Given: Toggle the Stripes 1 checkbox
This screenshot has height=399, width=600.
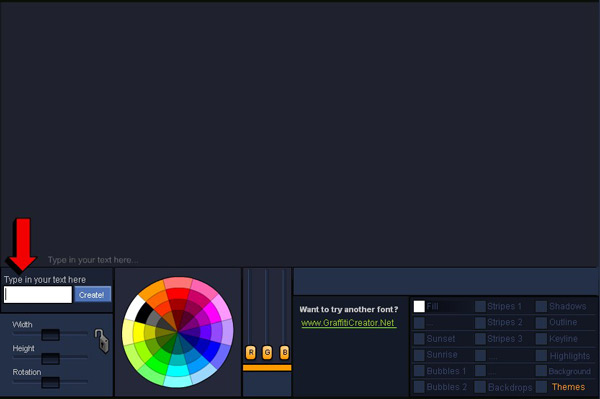Looking at the screenshot, I should click(480, 306).
